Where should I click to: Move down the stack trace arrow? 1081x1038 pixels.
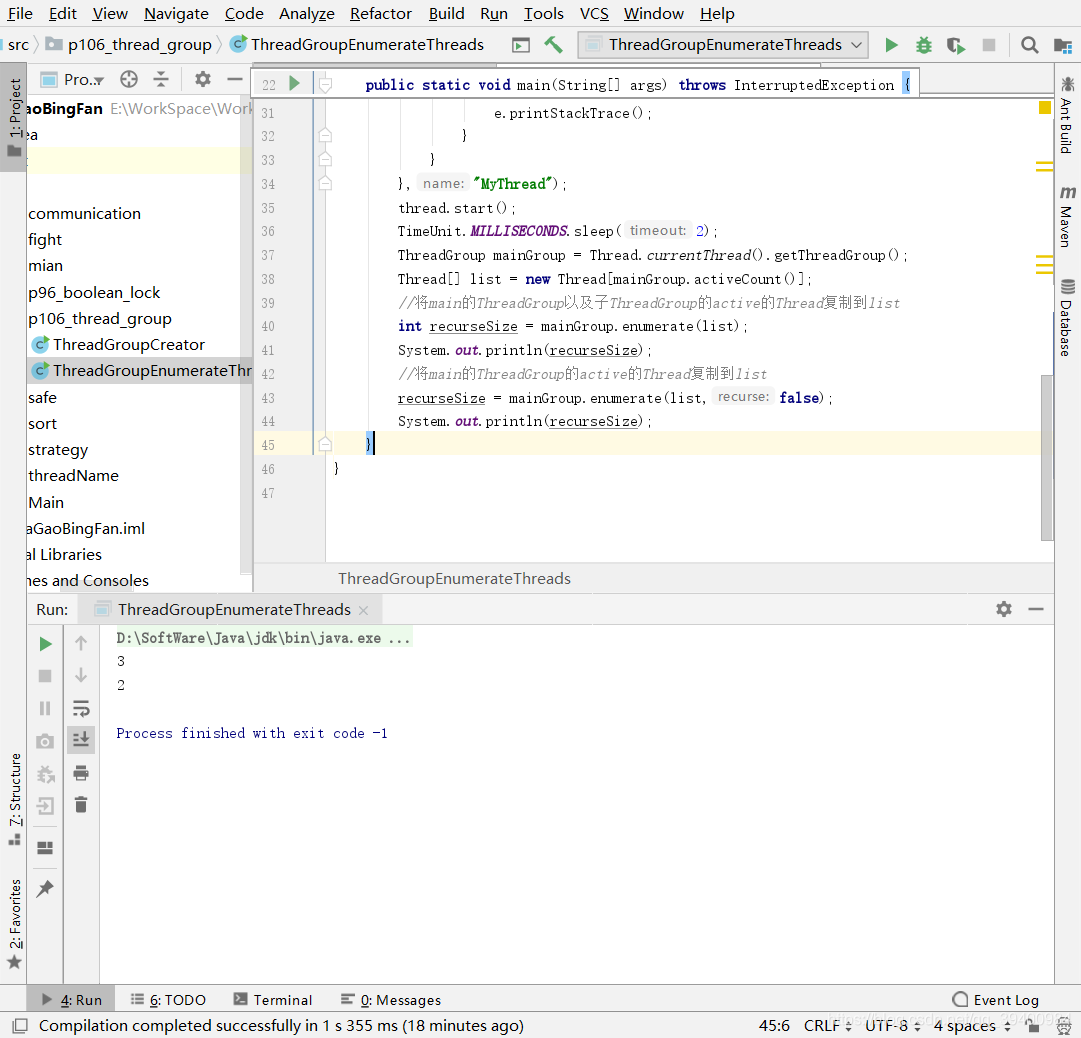click(81, 675)
